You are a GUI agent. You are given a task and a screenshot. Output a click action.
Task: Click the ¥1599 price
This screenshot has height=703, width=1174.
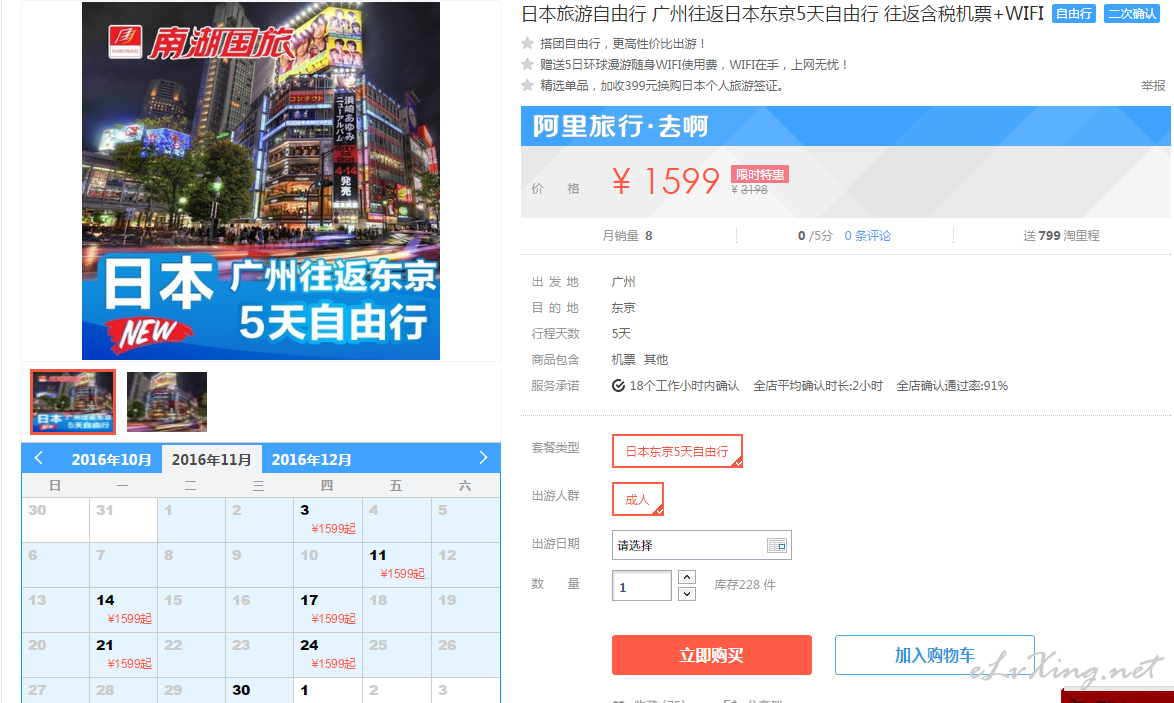[666, 181]
